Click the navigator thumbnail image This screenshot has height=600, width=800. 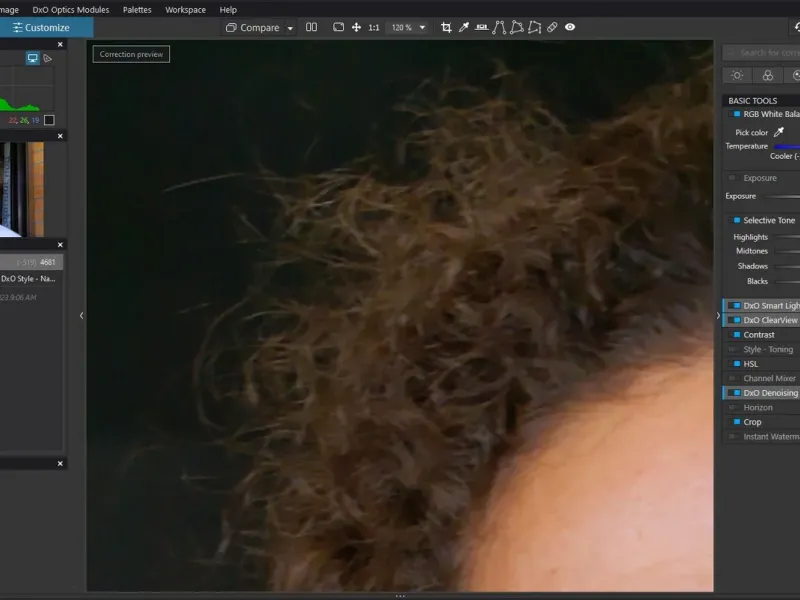[22, 189]
